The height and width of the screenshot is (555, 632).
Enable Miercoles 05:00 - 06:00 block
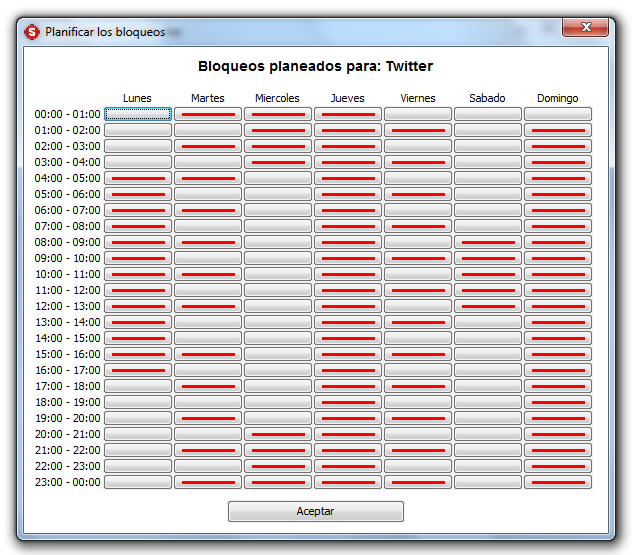(278, 194)
